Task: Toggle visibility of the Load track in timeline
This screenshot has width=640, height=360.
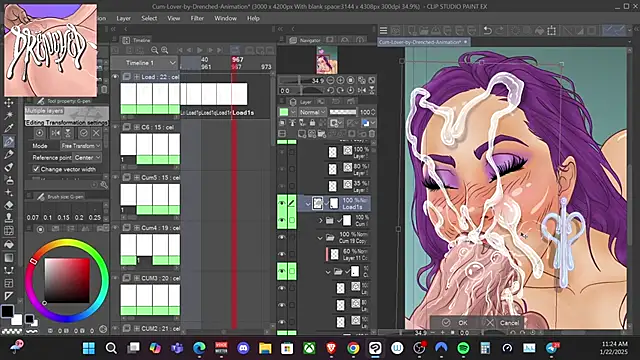Action: click(x=115, y=77)
